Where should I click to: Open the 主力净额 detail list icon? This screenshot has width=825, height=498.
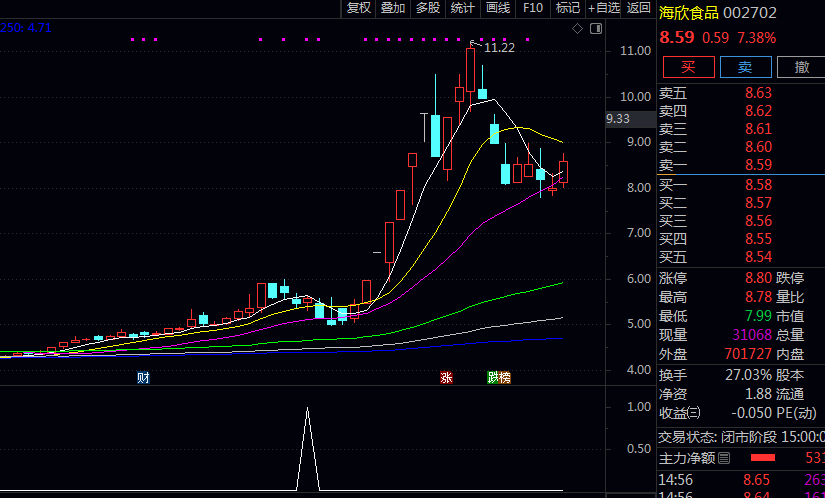click(724, 459)
